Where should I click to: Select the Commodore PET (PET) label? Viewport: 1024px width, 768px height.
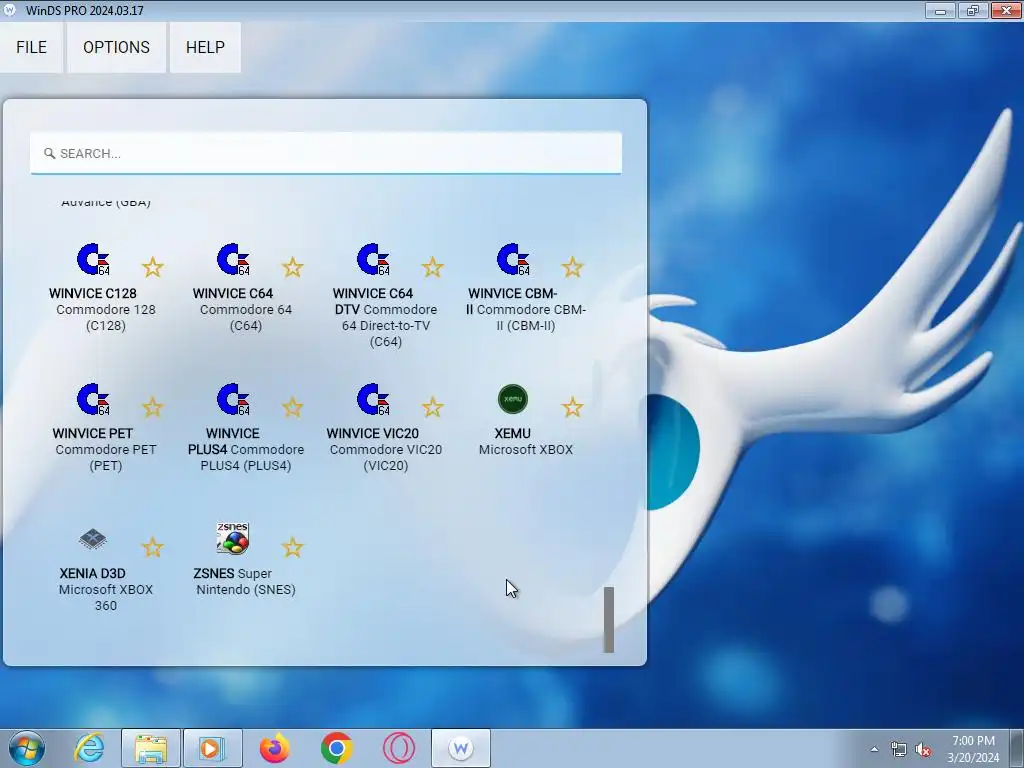pyautogui.click(x=106, y=458)
